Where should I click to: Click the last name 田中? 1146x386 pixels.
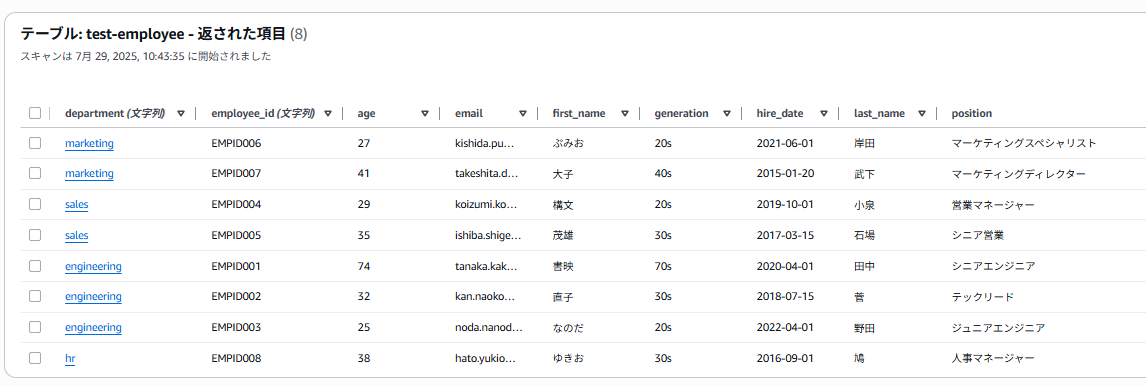click(x=864, y=266)
